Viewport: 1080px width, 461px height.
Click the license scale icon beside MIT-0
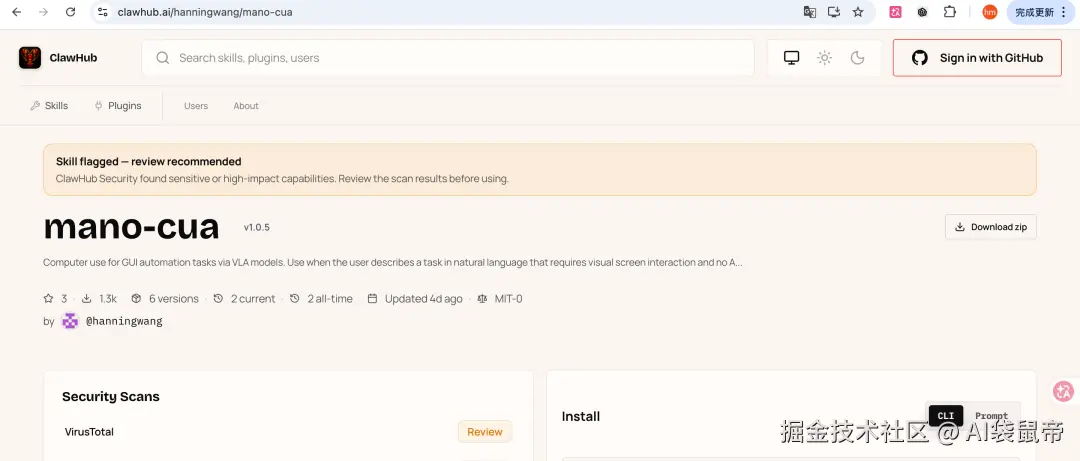pyautogui.click(x=483, y=298)
